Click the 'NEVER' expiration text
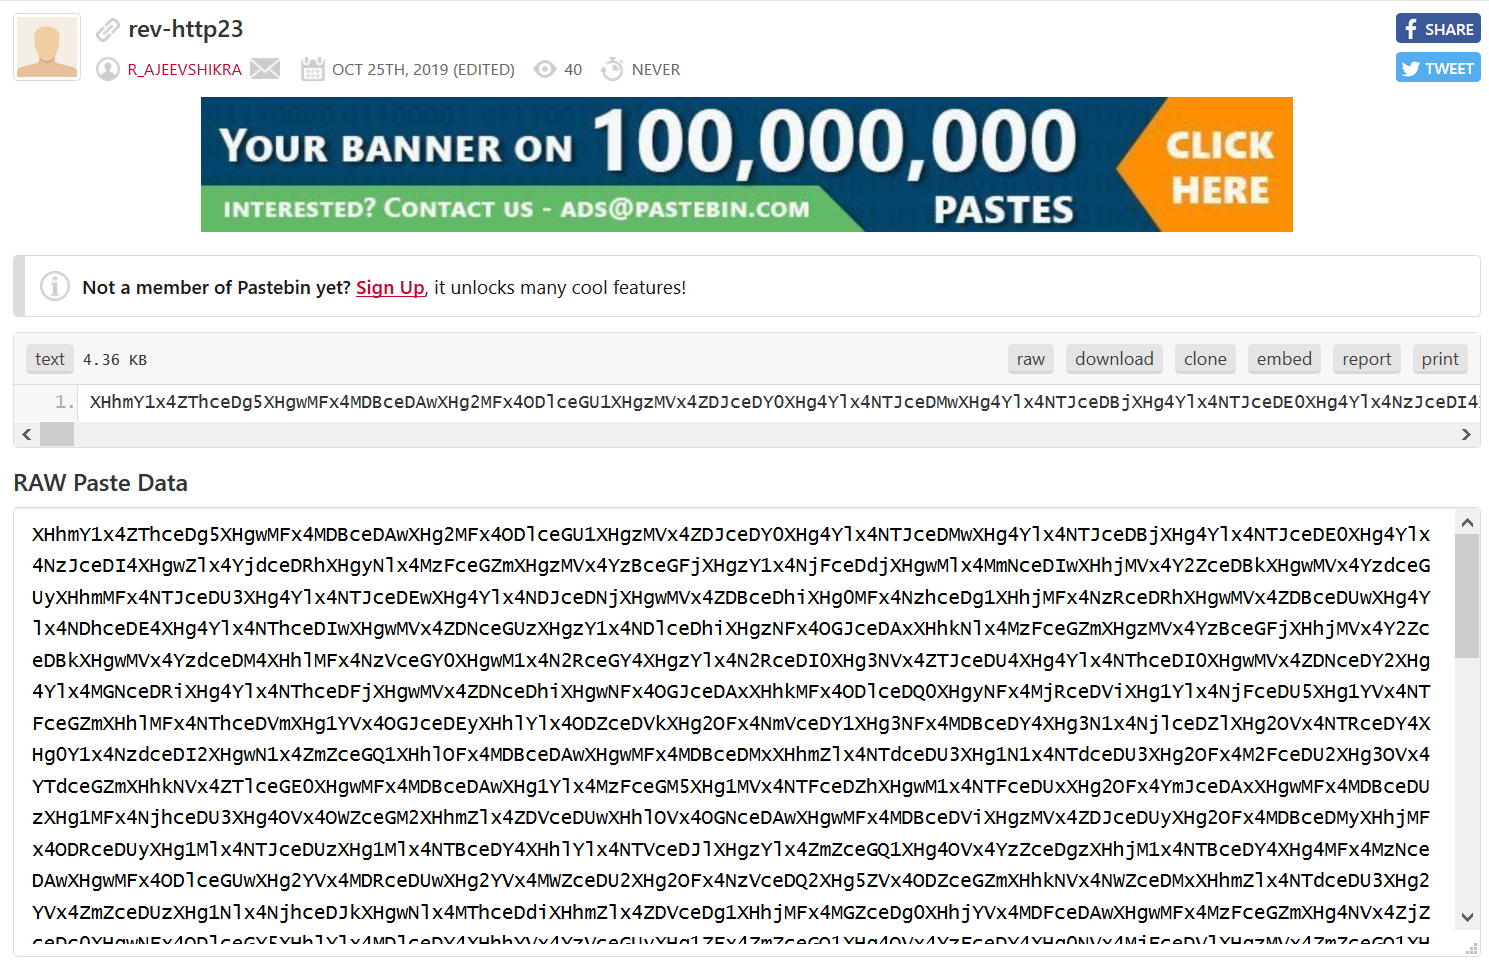This screenshot has width=1489, height=964. (x=656, y=69)
